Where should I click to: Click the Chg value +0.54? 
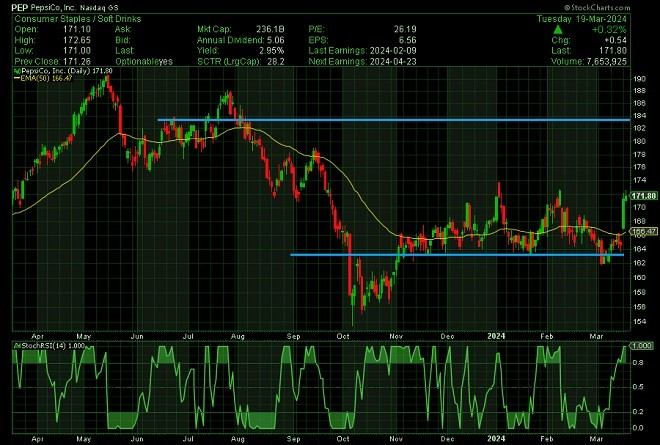615,40
